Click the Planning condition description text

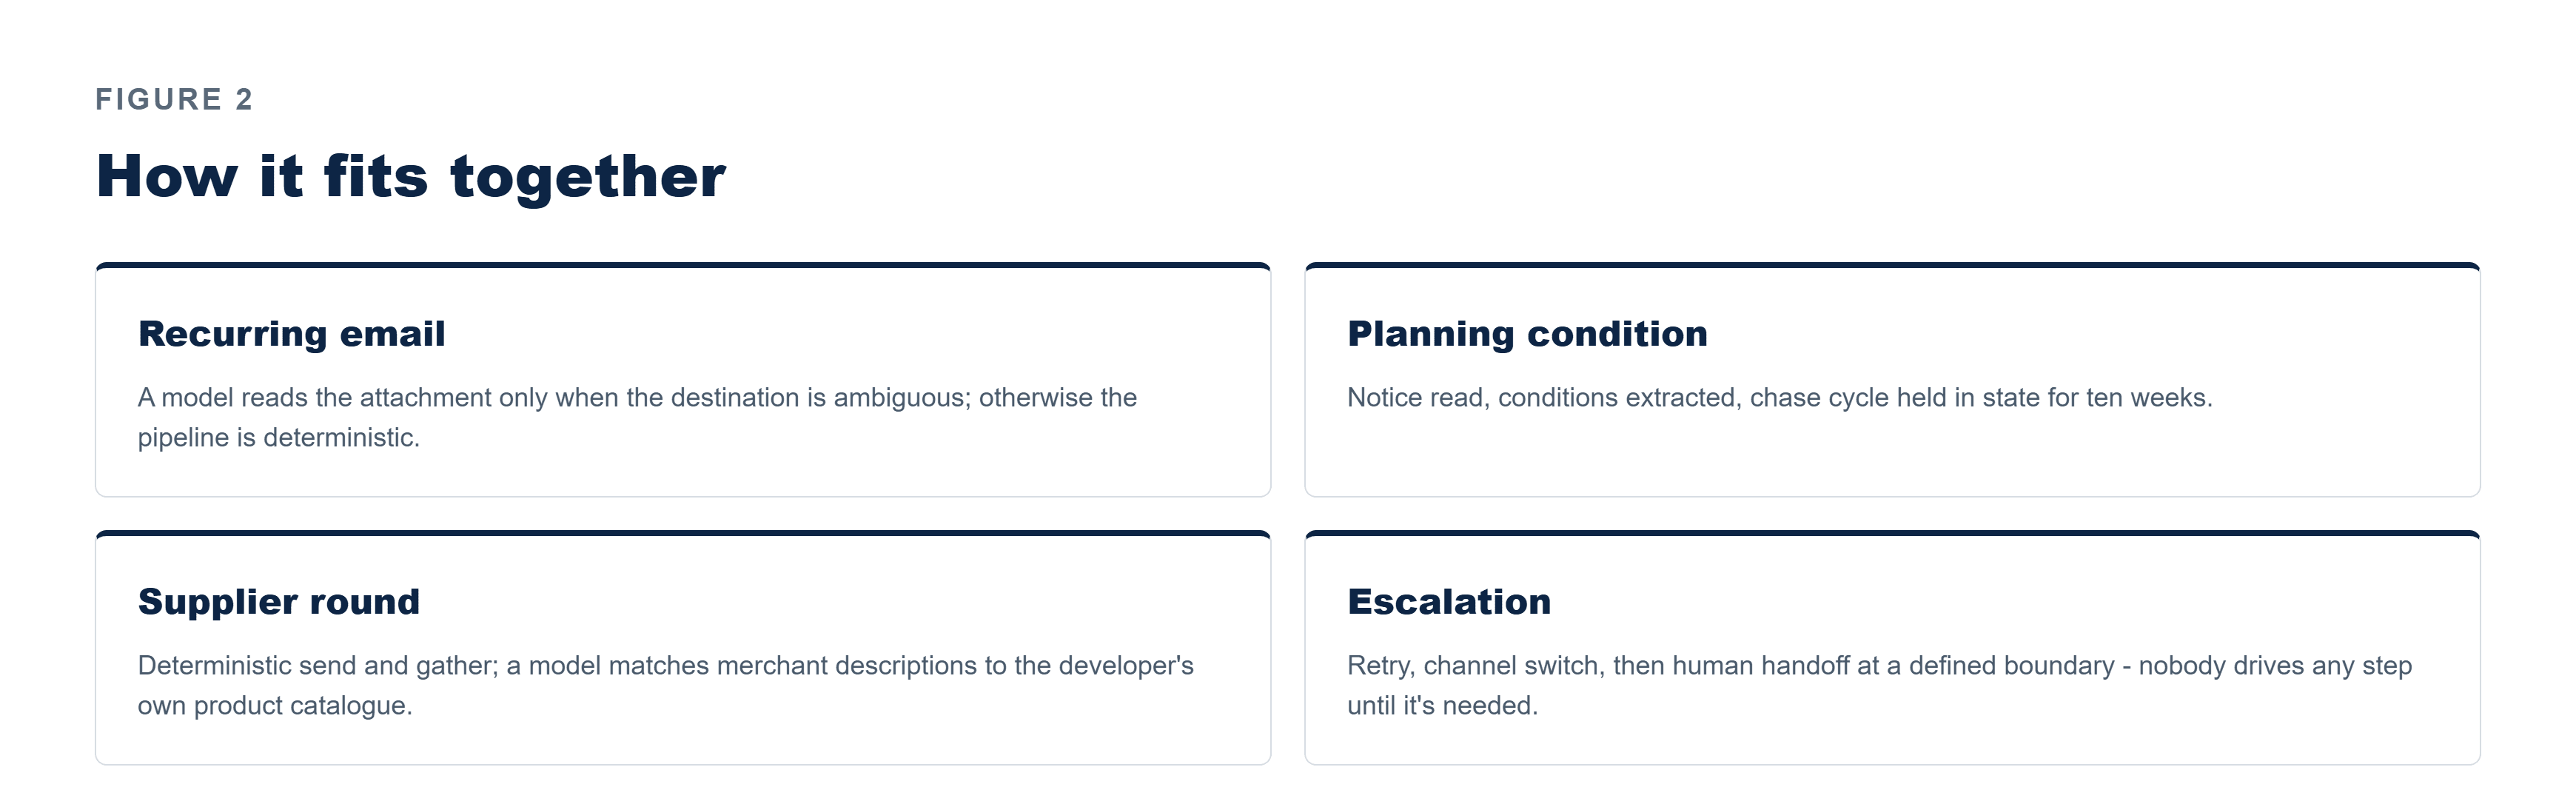coord(1780,398)
